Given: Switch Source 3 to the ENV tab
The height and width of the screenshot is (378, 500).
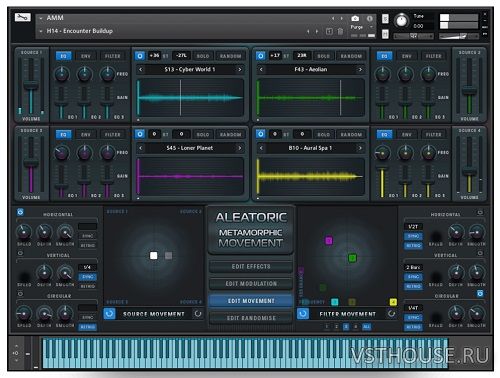Looking at the screenshot, I should (x=86, y=135).
